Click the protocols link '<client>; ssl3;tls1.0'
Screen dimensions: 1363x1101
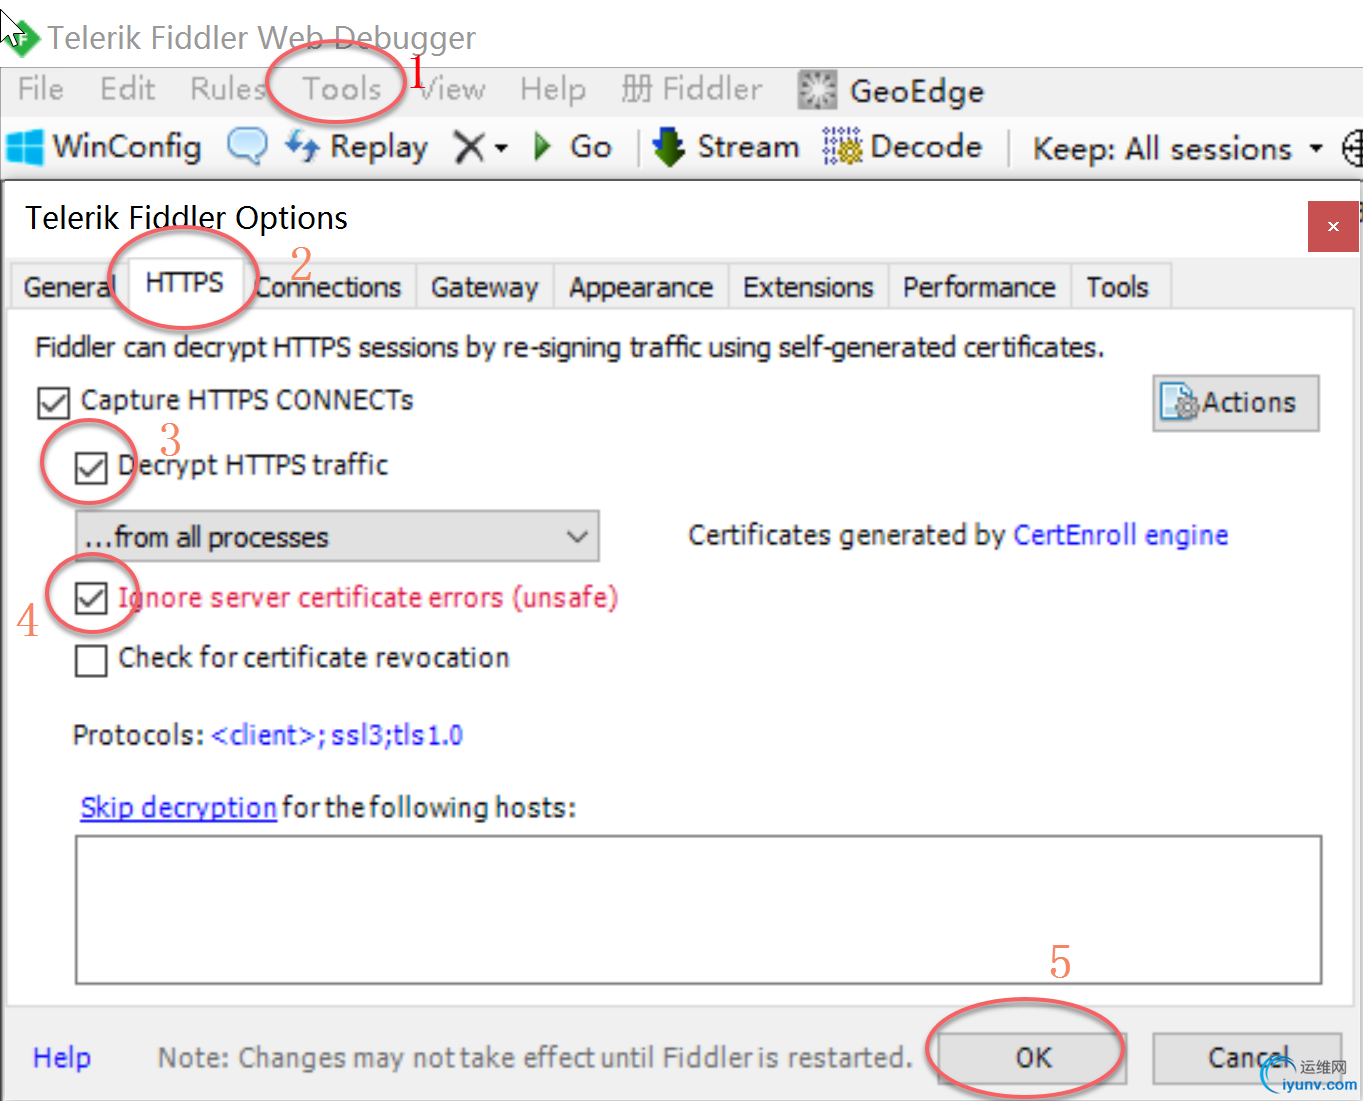(337, 735)
